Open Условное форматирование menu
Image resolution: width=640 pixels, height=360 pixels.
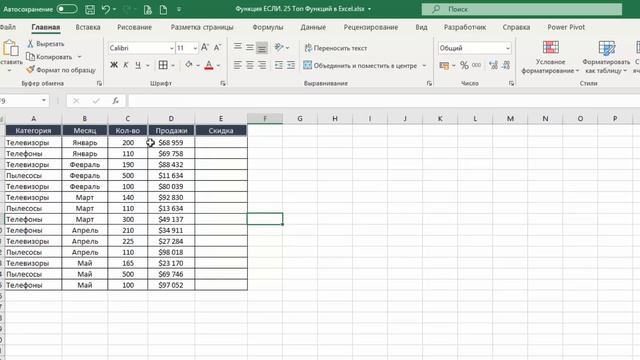click(x=550, y=57)
